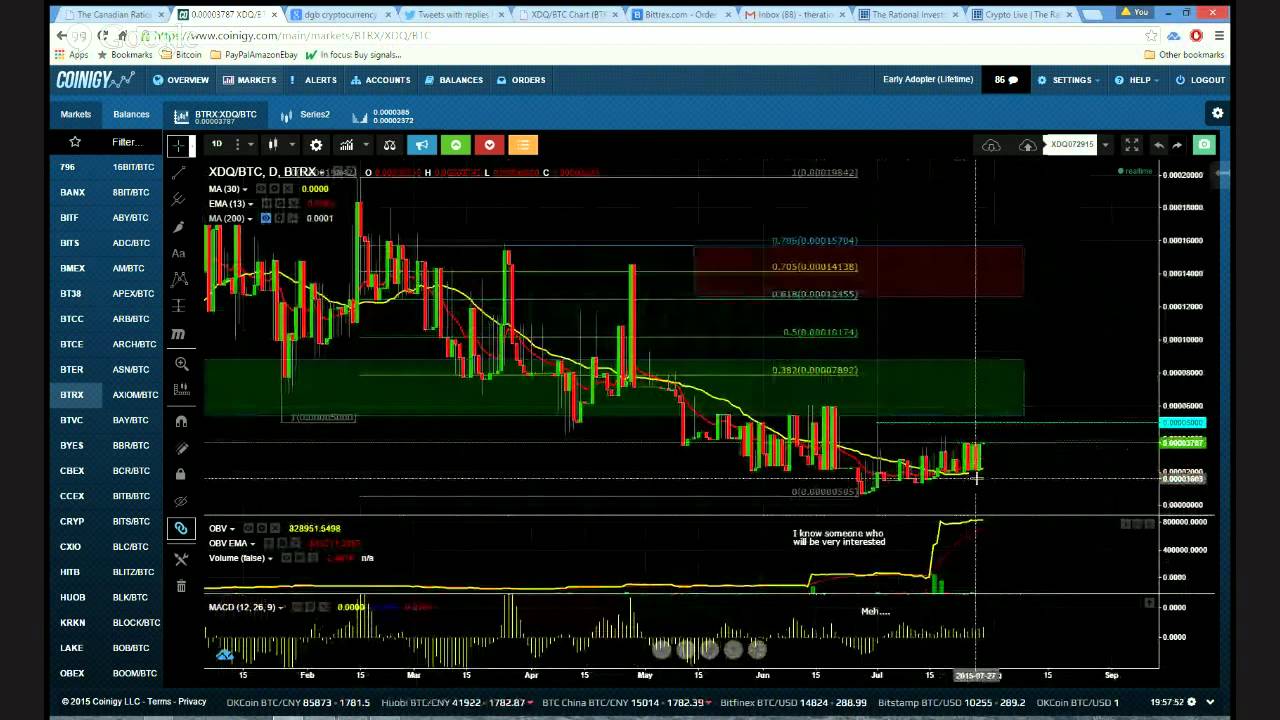Screen dimensions: 1280x720
Task: Open the Help dropdown menu
Action: click(1135, 80)
